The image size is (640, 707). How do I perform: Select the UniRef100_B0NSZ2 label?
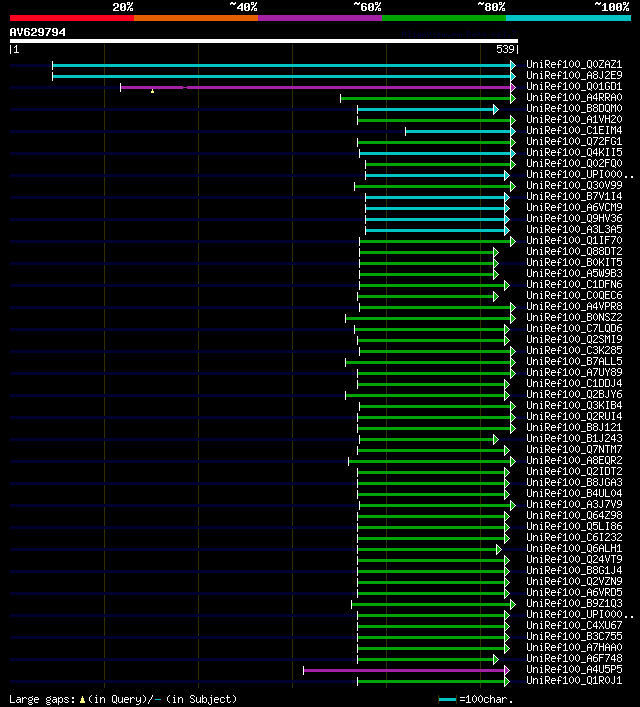point(574,317)
